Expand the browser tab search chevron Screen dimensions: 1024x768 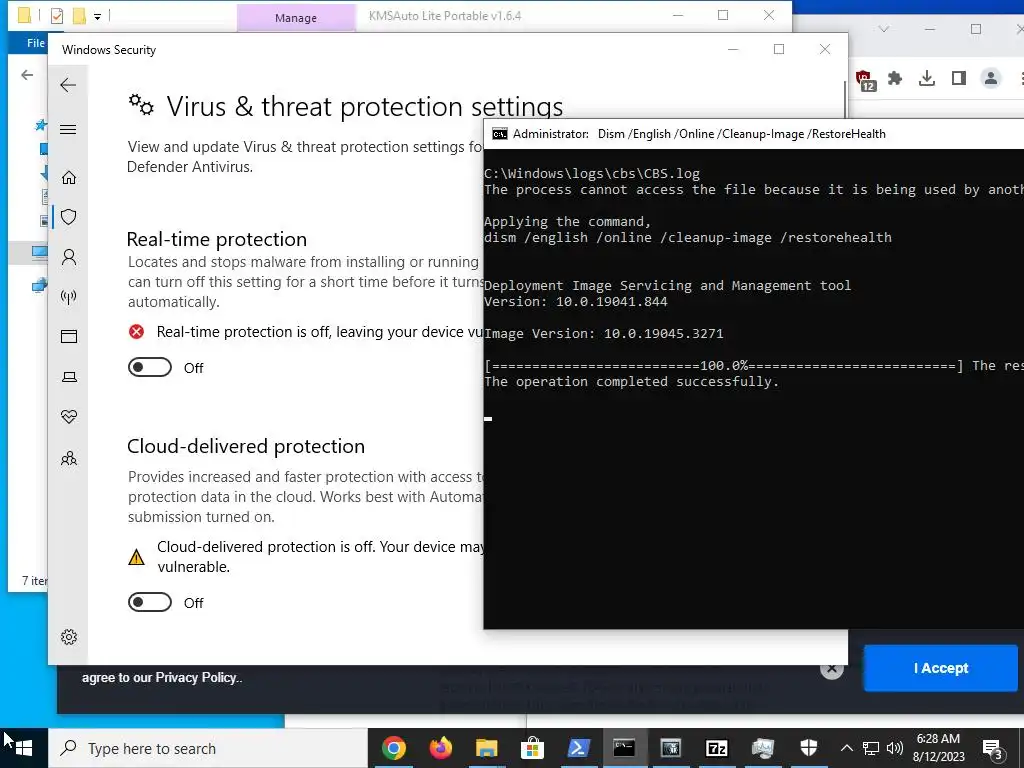(x=884, y=29)
